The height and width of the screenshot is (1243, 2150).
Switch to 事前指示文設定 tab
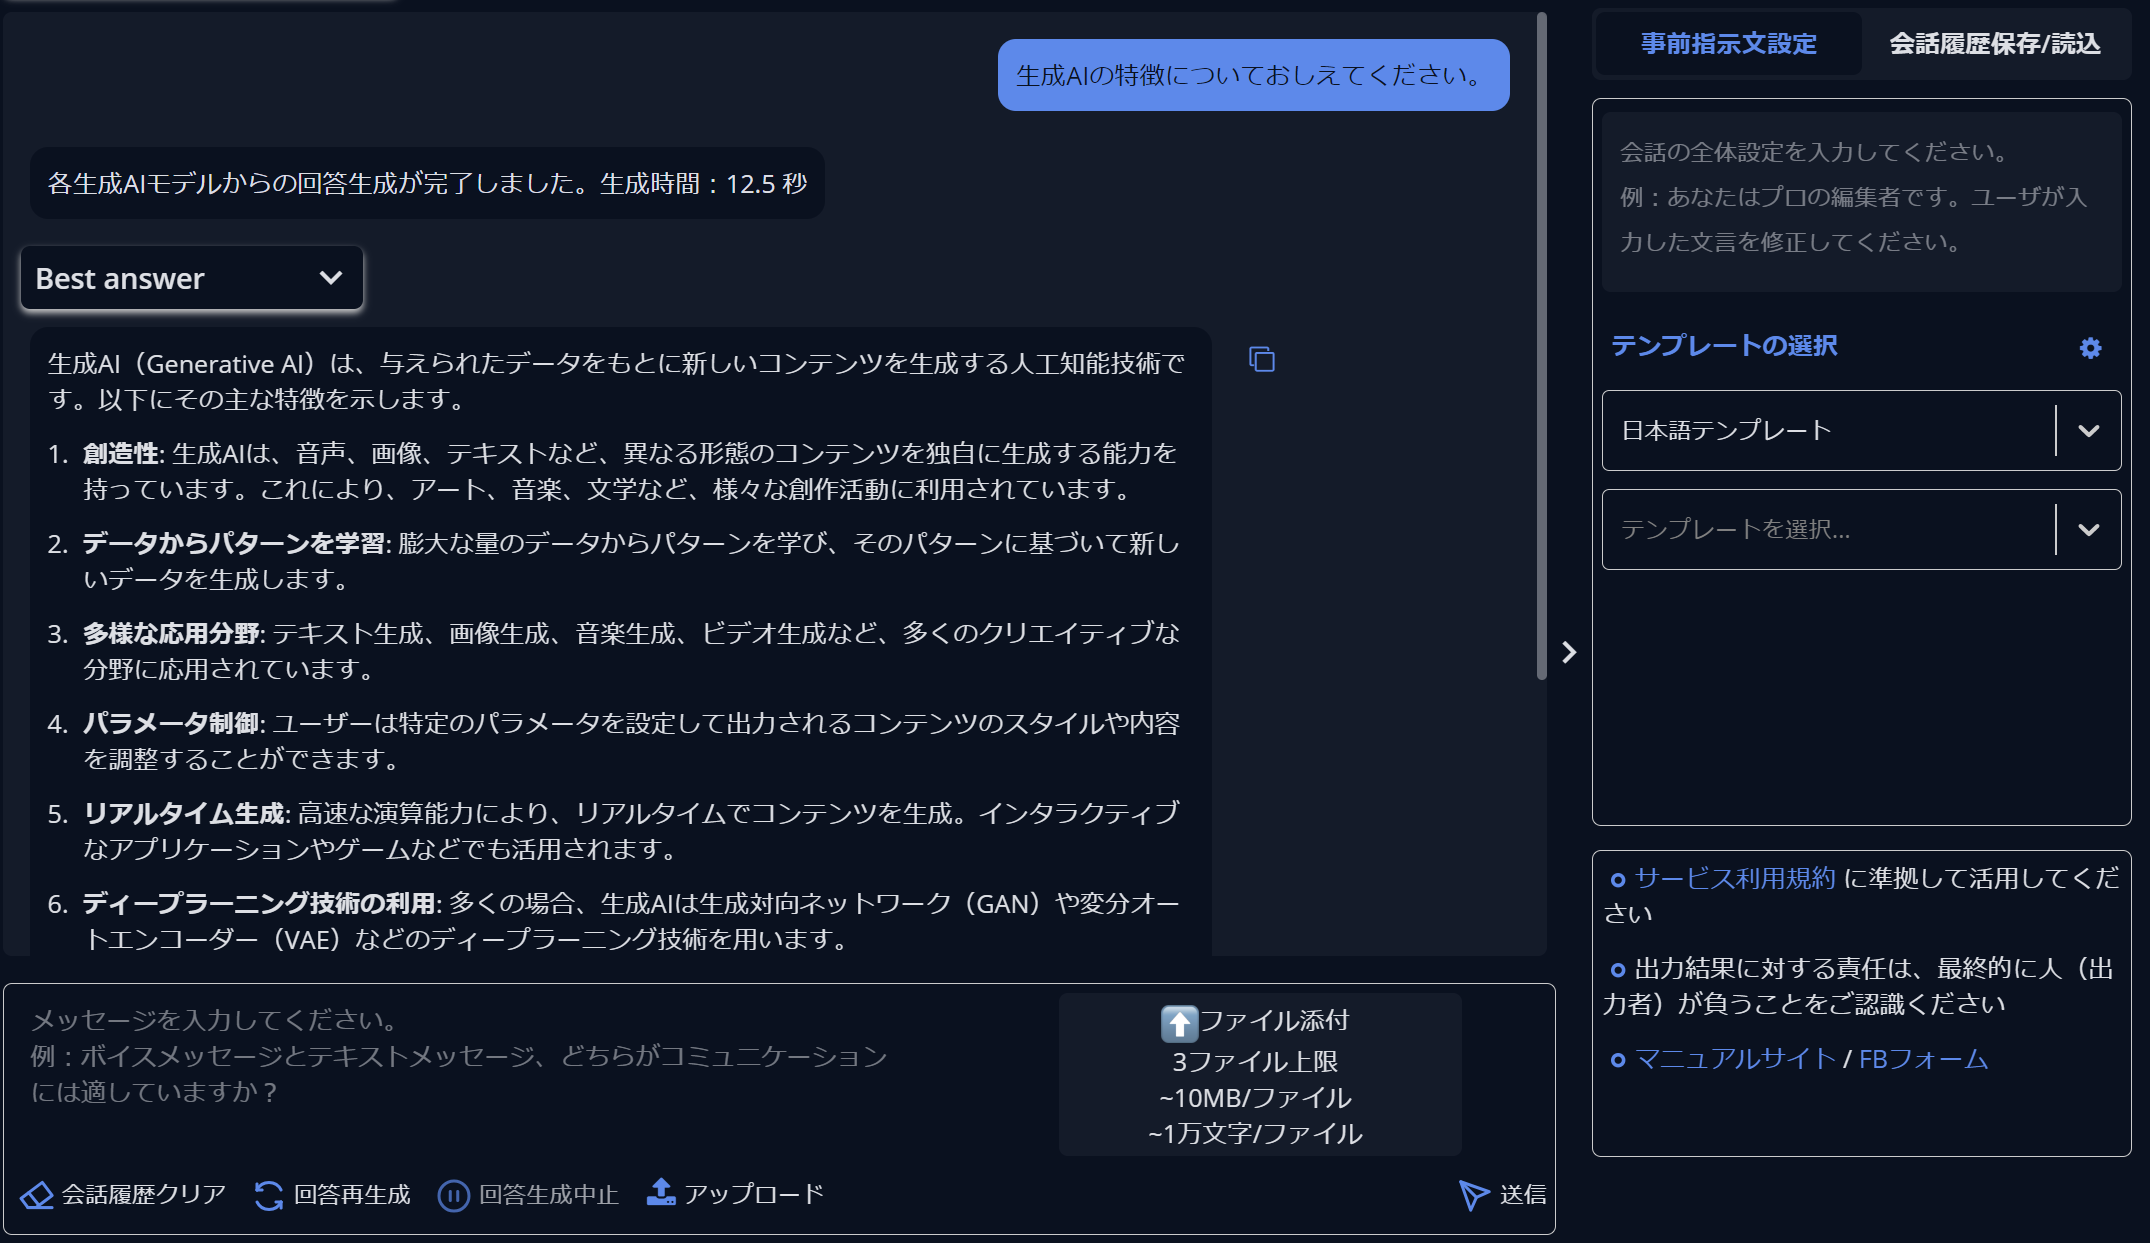pyautogui.click(x=1728, y=44)
